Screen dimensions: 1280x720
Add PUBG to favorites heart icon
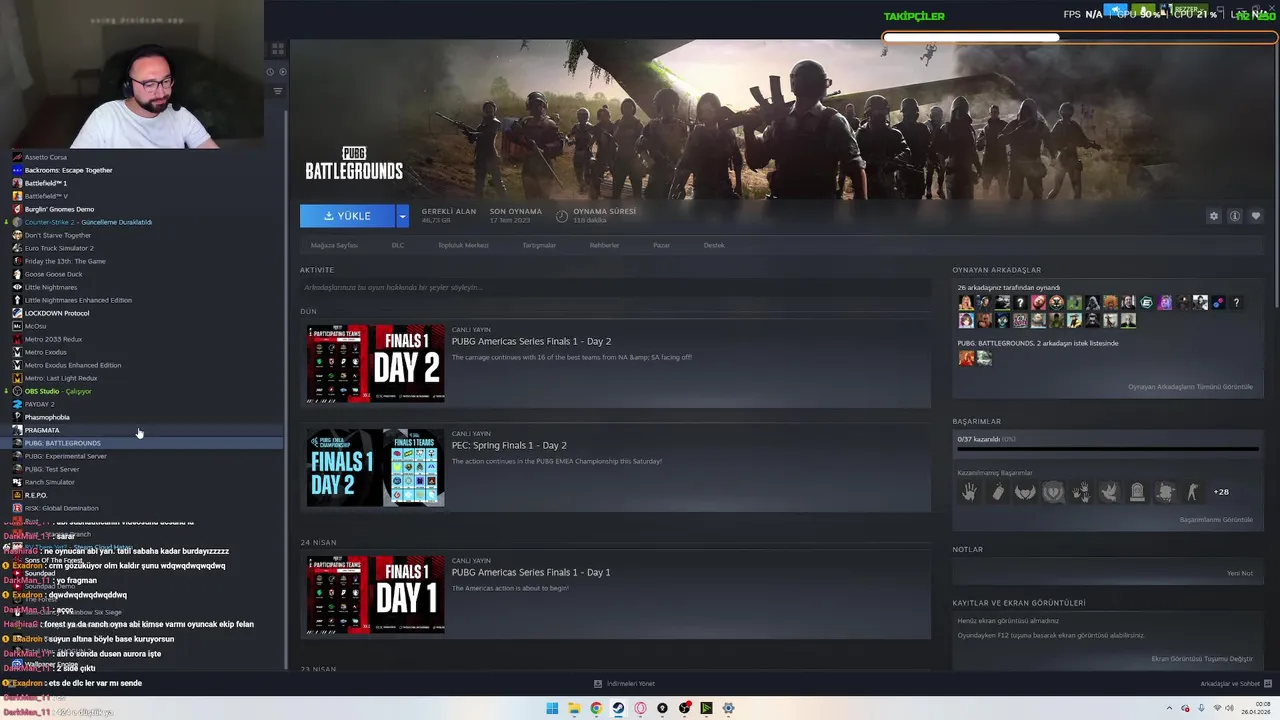click(x=1256, y=216)
